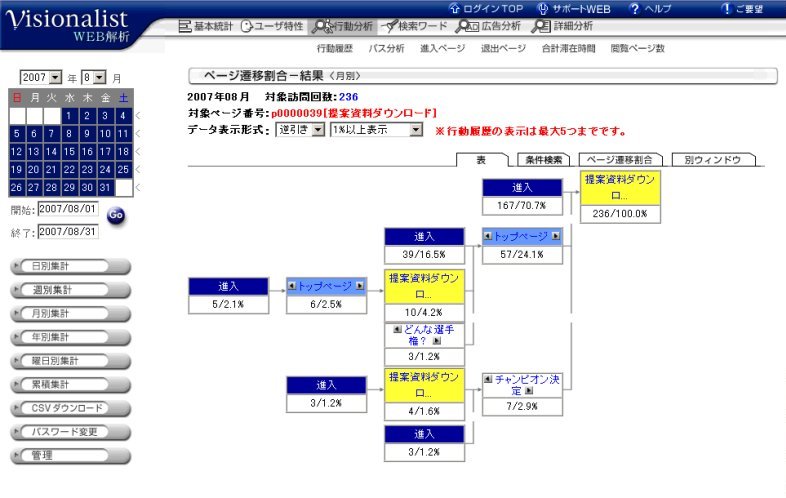Open 行動履歴 submenu item

point(334,48)
